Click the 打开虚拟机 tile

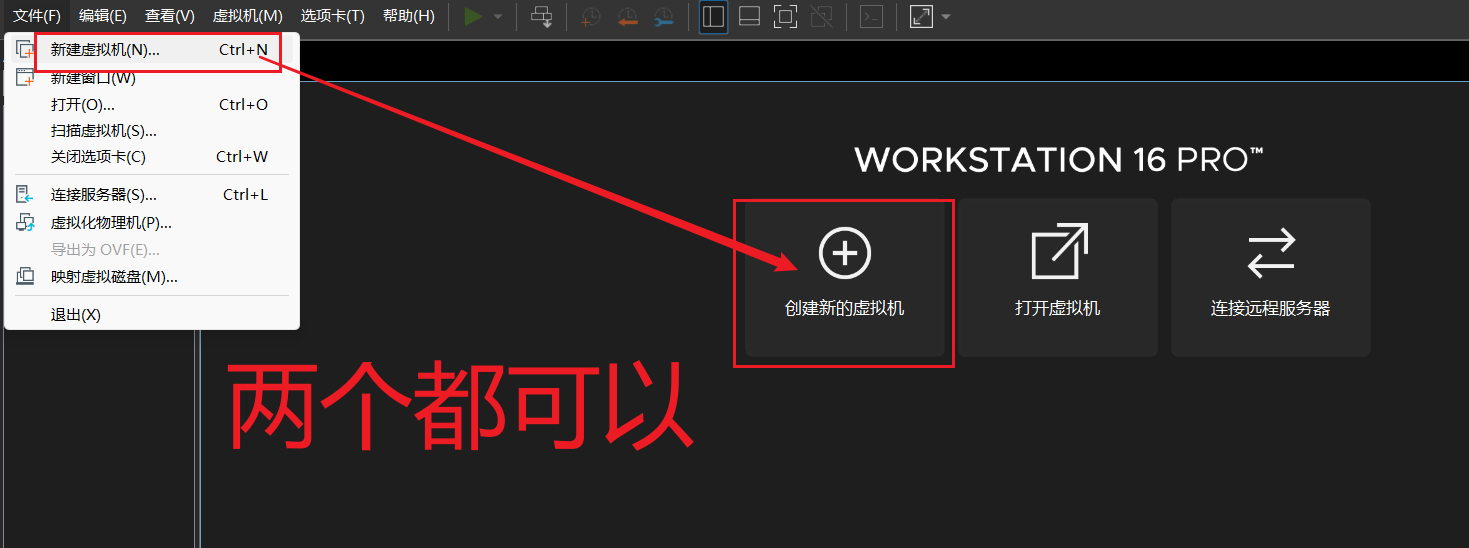tap(1058, 277)
